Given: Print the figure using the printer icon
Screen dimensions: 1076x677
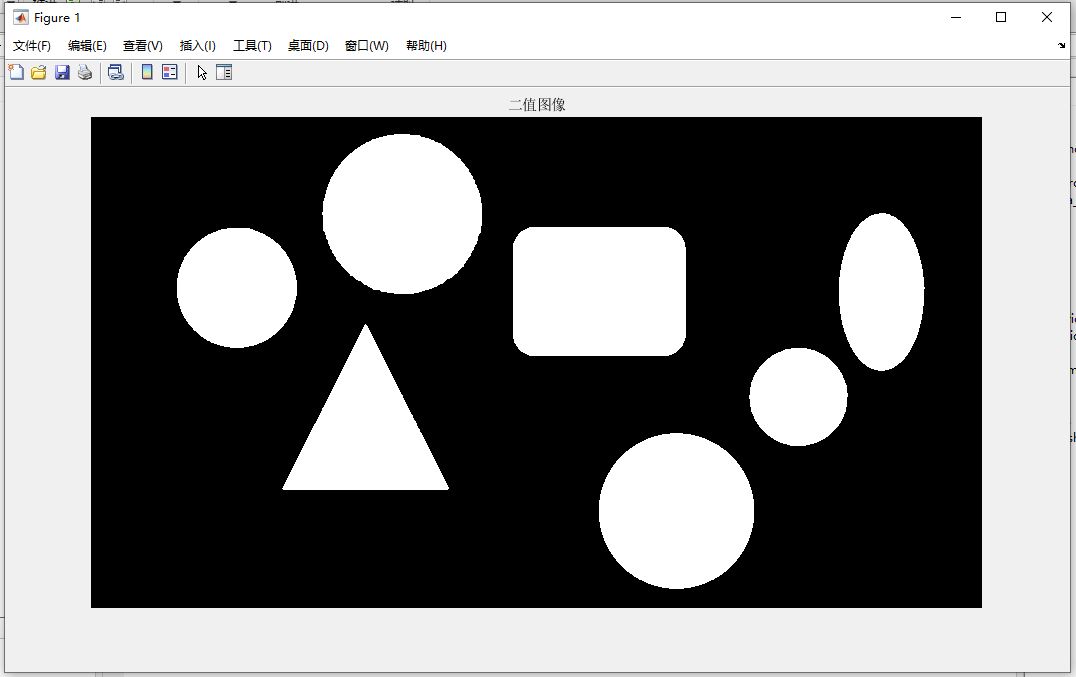Looking at the screenshot, I should tap(84, 72).
